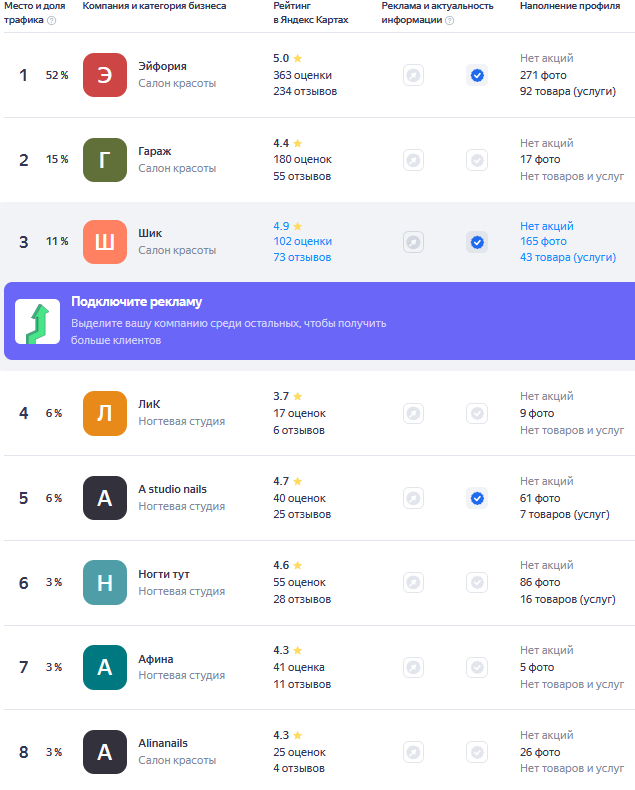Click the dark 'A' logo of Афина row
The image size is (635, 790).
[105, 667]
